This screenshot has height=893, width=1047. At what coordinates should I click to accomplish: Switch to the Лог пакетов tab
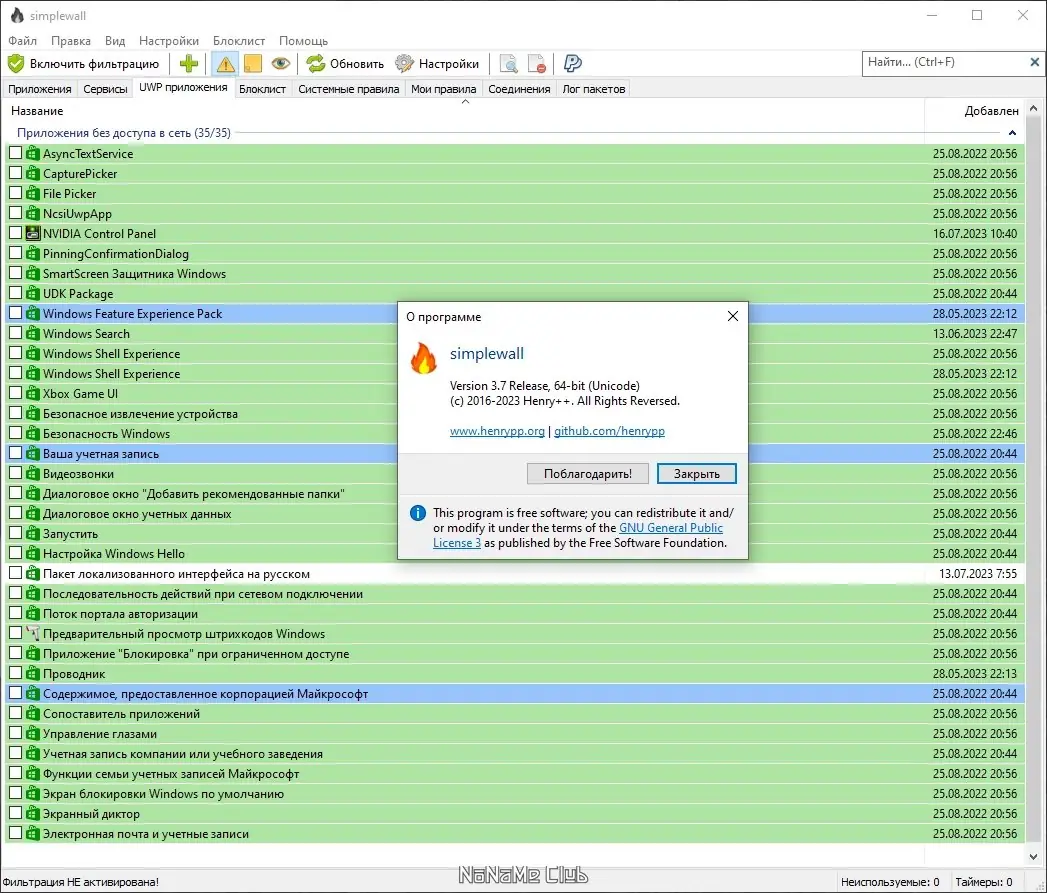[x=594, y=89]
